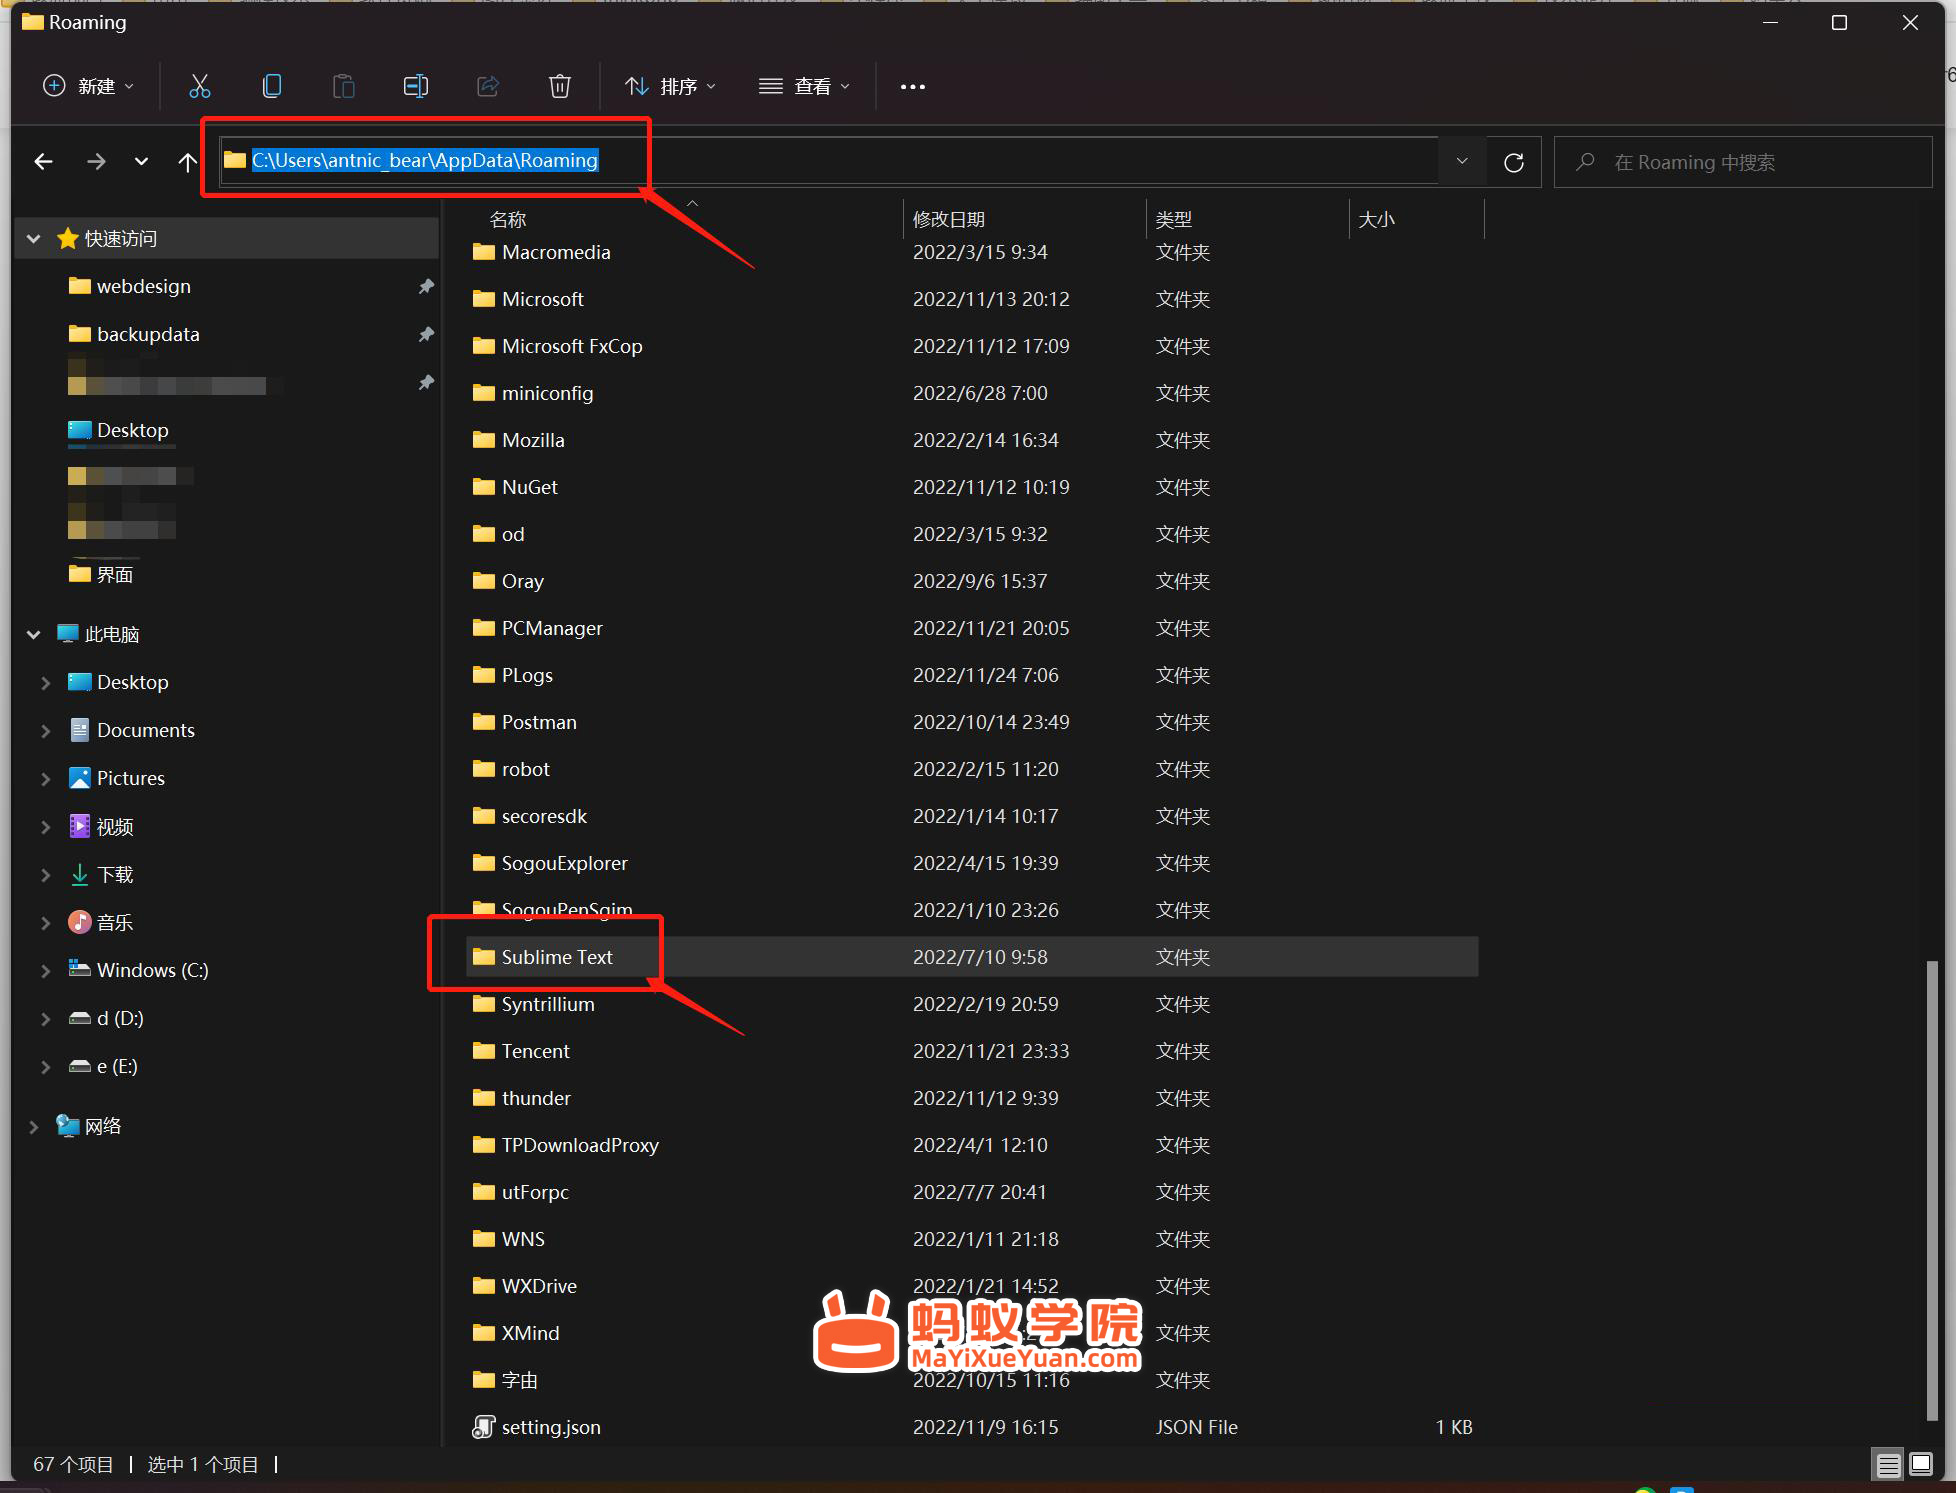1956x1493 pixels.
Task: Click the Rename icon in toolbar
Action: coord(416,86)
